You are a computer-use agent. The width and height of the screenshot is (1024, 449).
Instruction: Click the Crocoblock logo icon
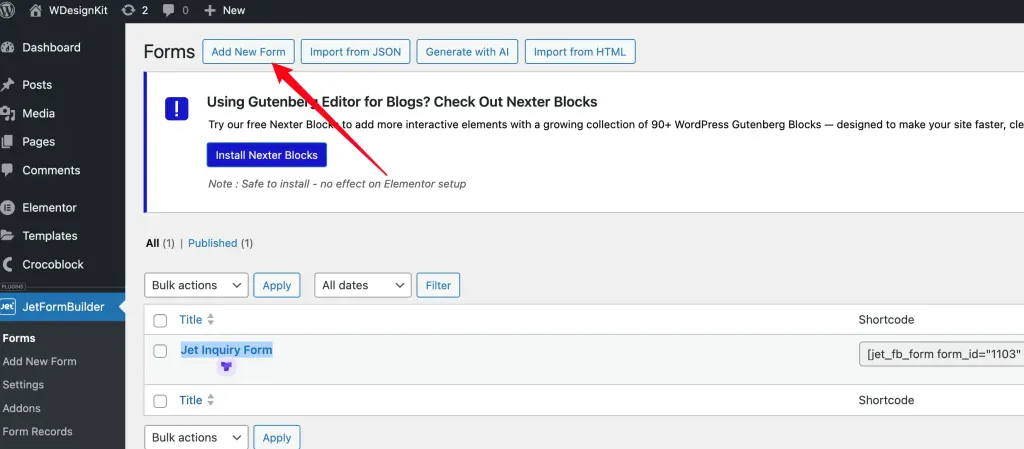[7, 264]
